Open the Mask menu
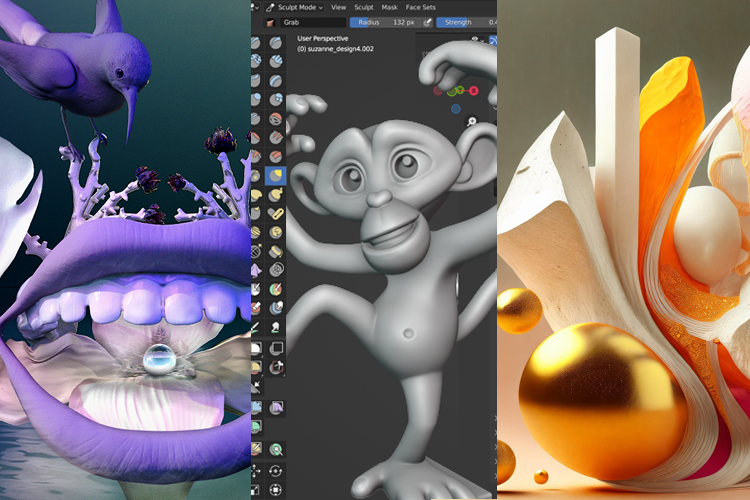Viewport: 750px width, 500px height. pyautogui.click(x=389, y=6)
